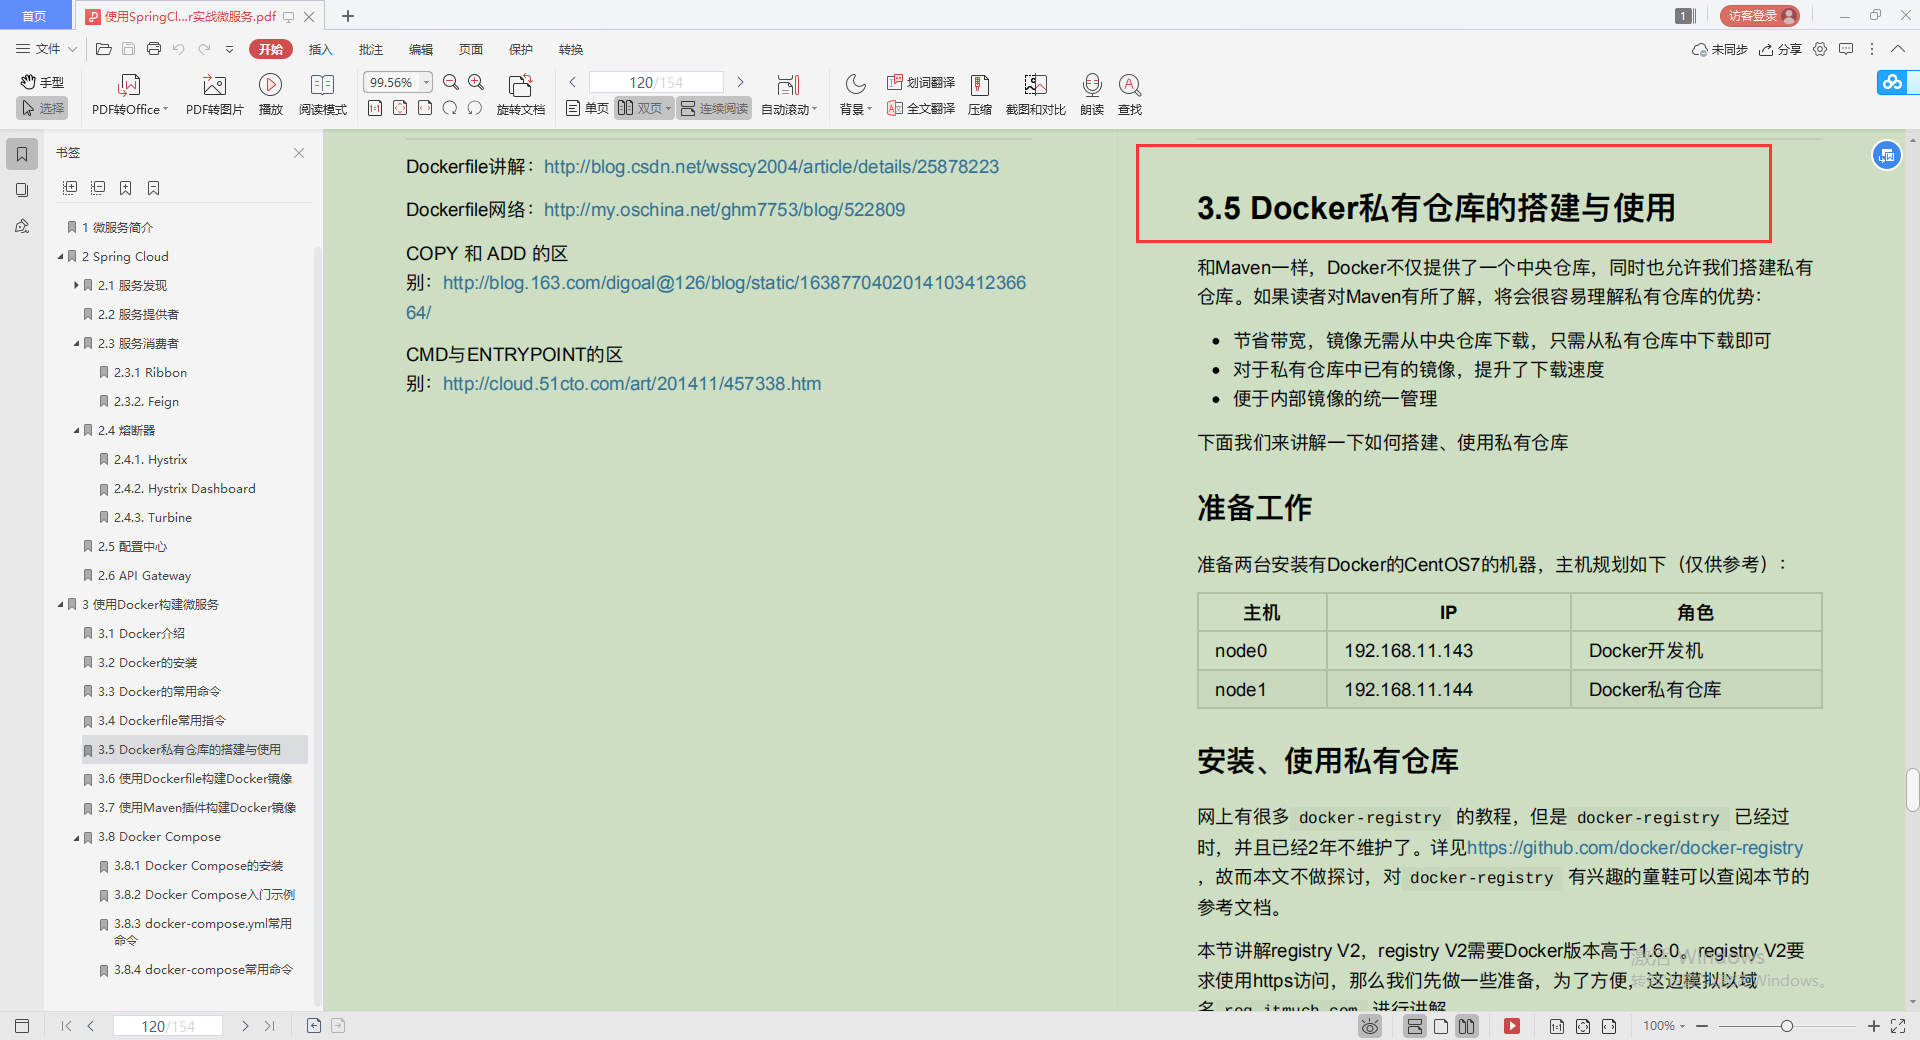
Task: Open the 页面 page tab
Action: [470, 49]
